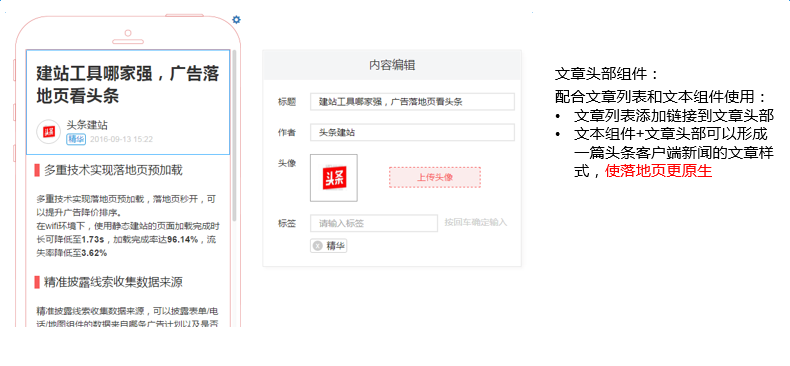The height and width of the screenshot is (366, 790).
Task: Click the 内容编辑 panel header
Action: click(x=392, y=65)
